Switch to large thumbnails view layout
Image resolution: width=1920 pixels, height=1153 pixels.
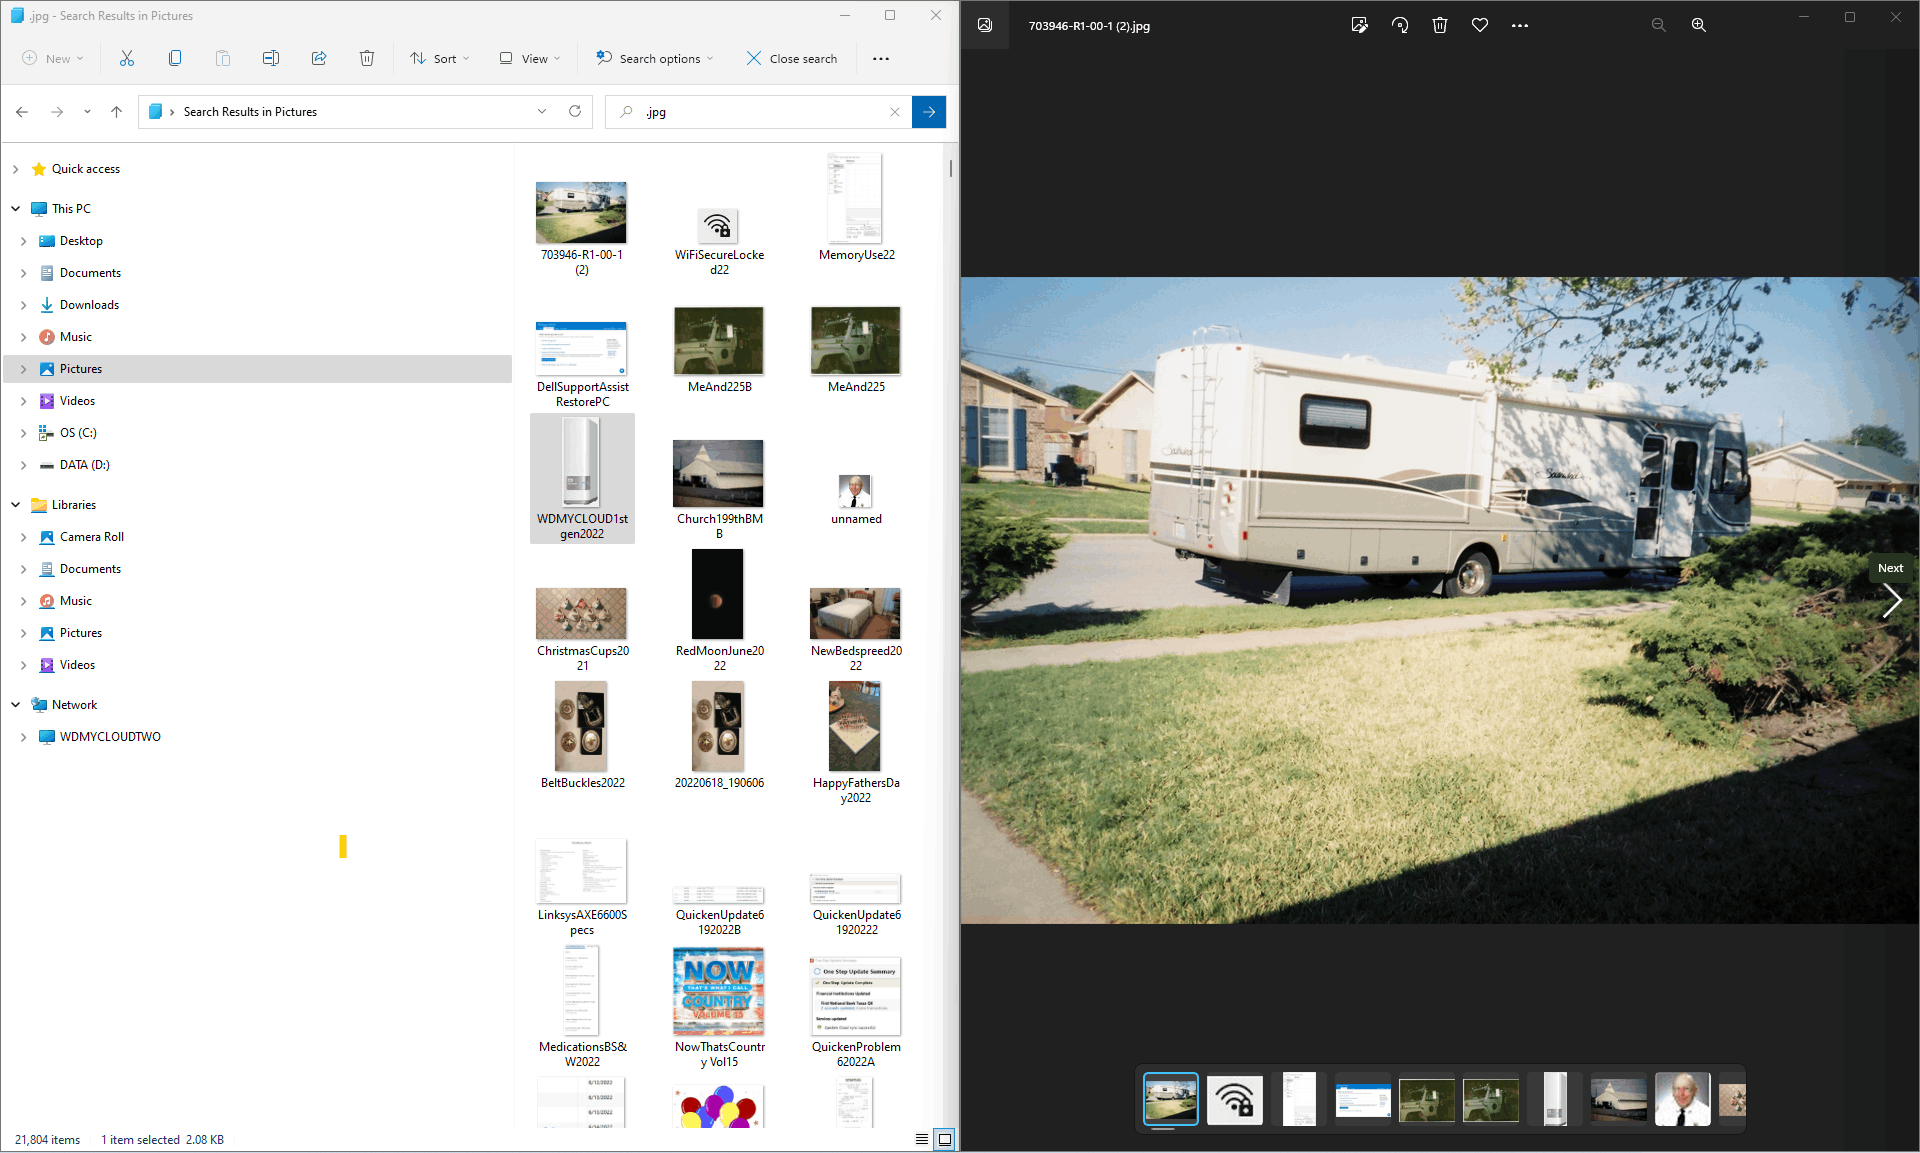coord(944,1139)
